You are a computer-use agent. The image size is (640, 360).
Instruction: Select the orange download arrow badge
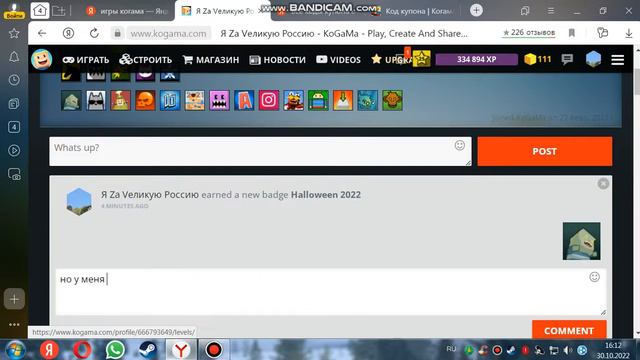343,100
